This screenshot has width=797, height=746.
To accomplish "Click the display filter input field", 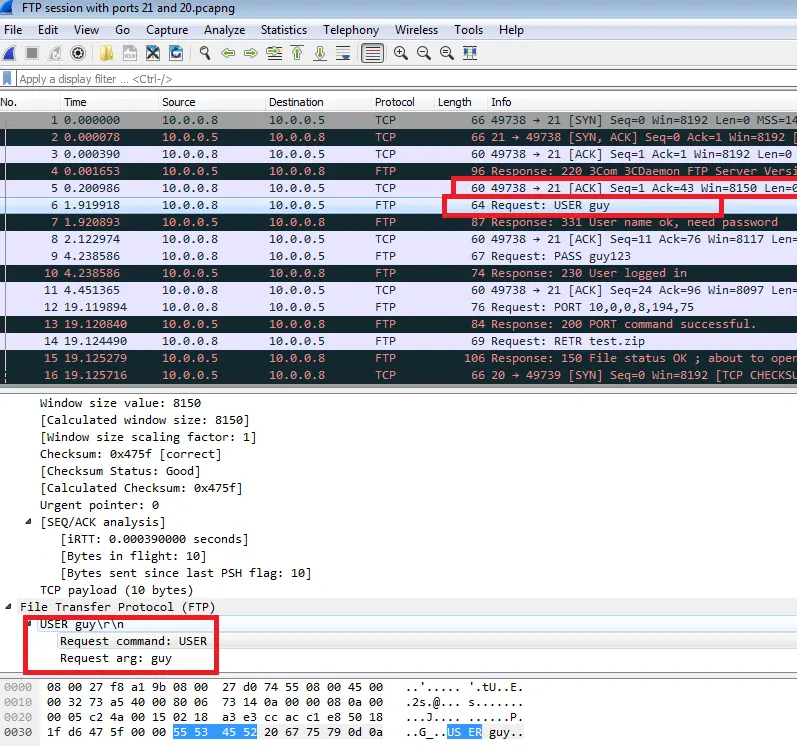I will [x=407, y=79].
